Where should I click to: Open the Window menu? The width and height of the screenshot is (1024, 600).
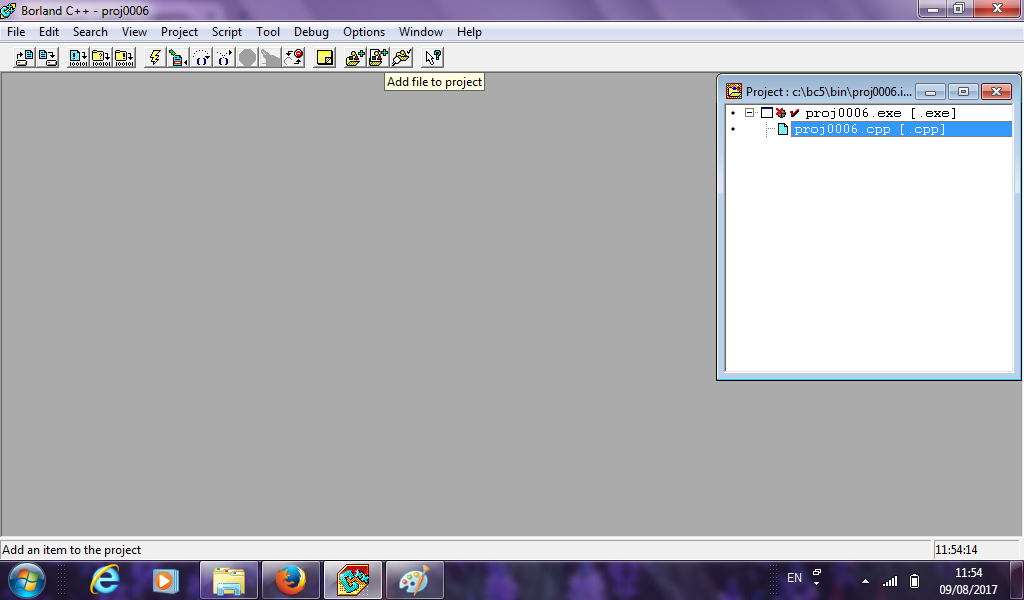point(421,31)
